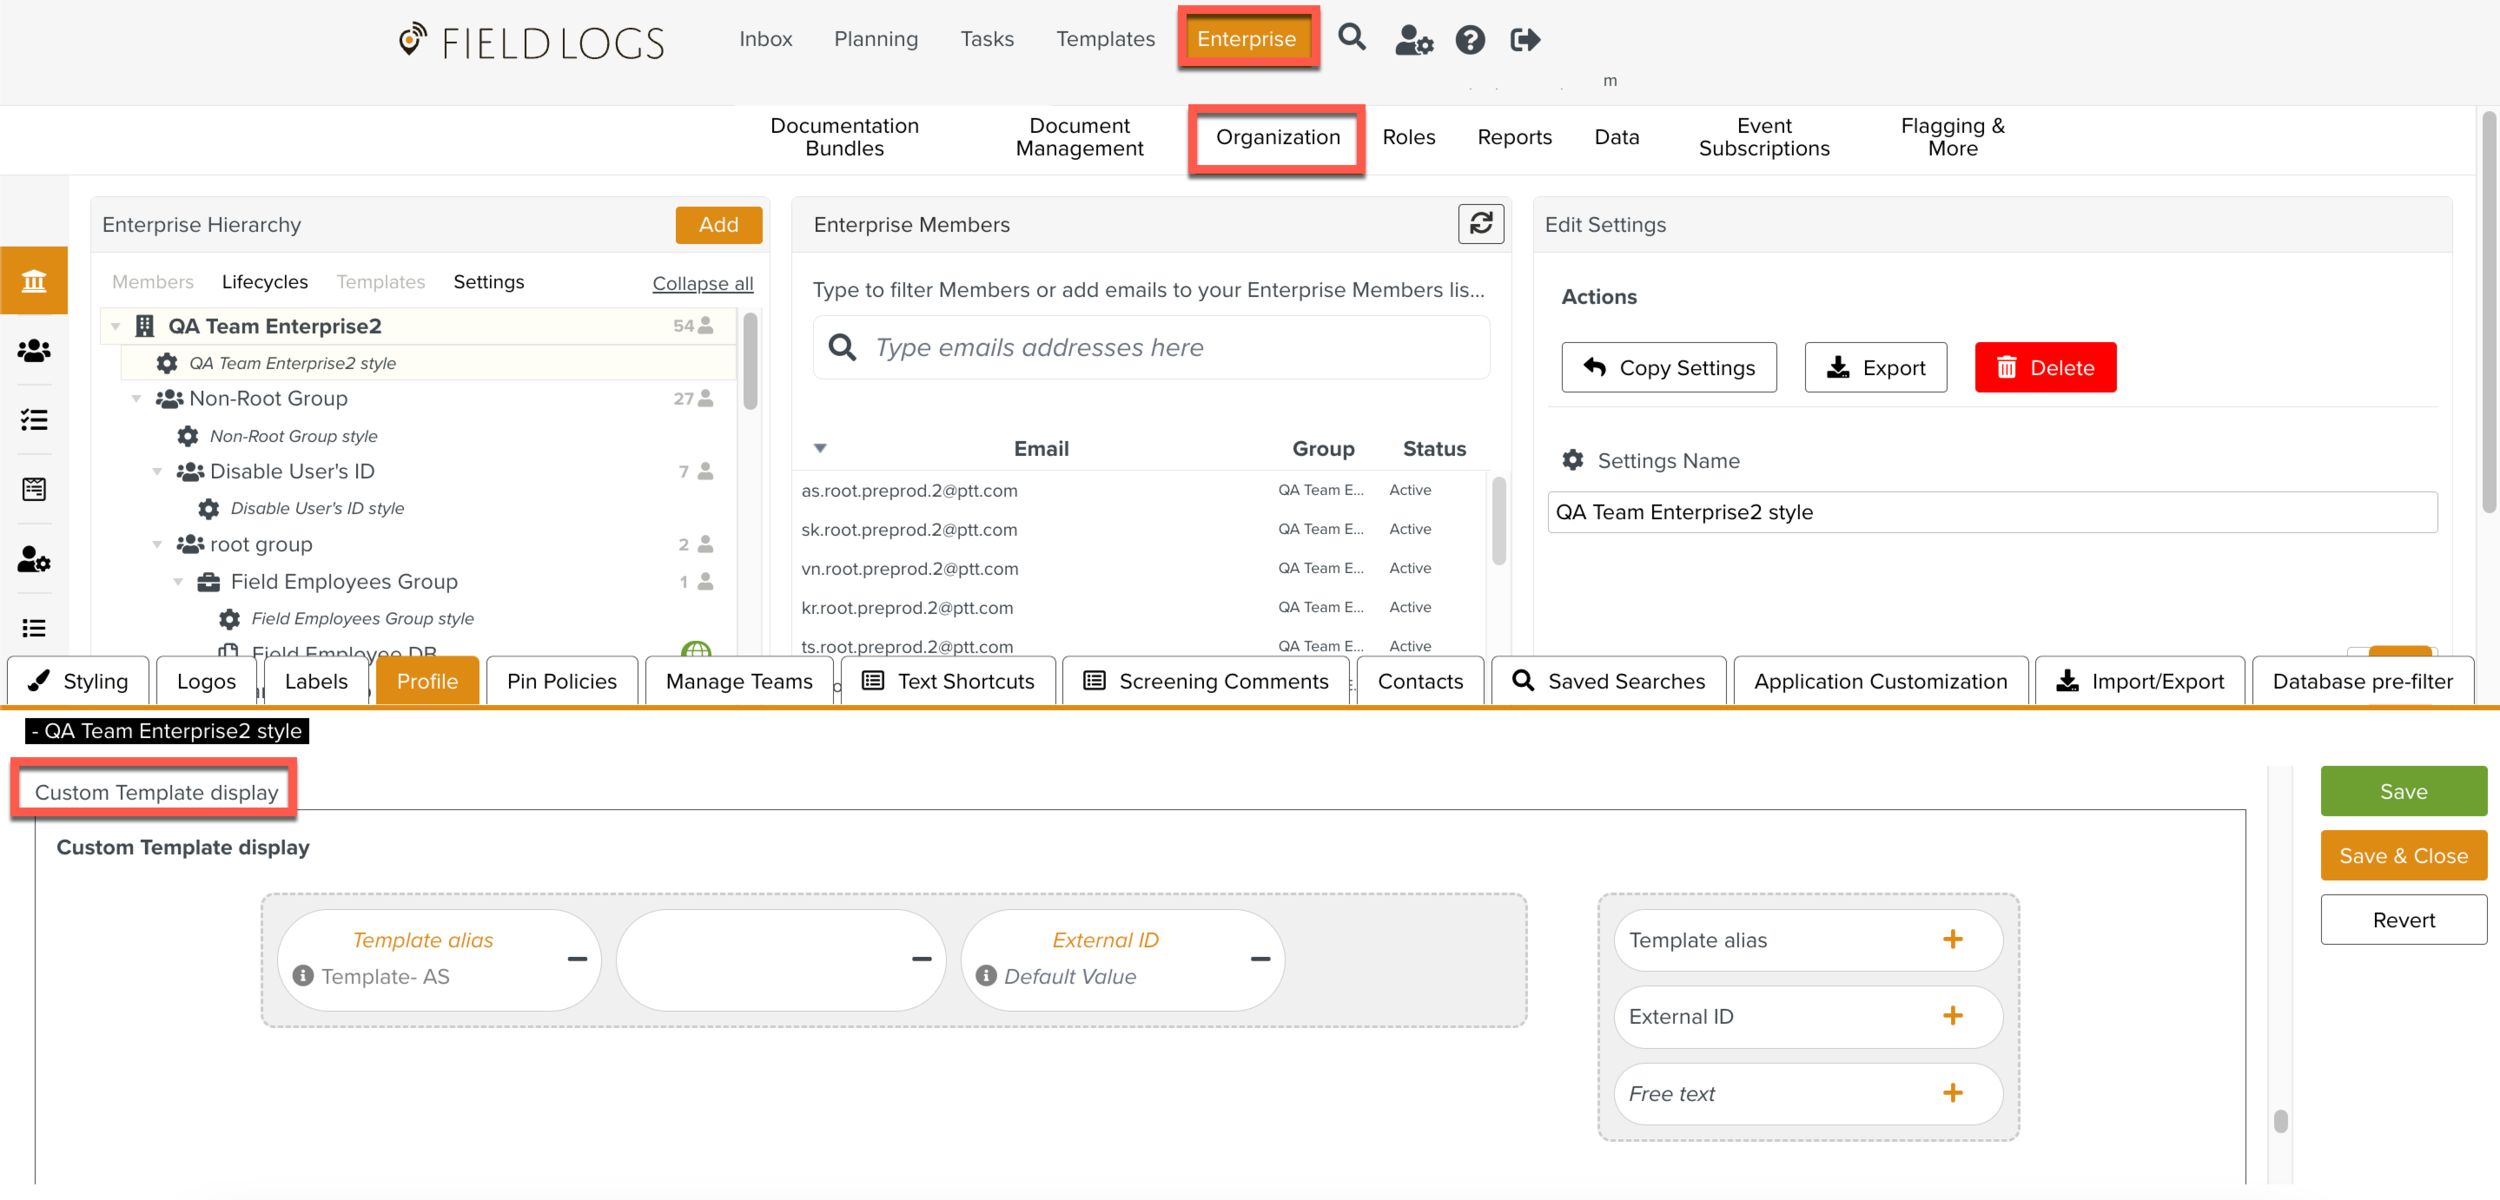Click the Settings Name input field
Image resolution: width=2500 pixels, height=1200 pixels.
coord(1992,512)
